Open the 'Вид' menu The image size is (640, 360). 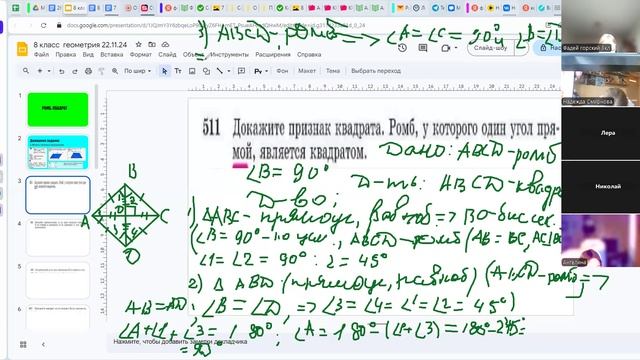point(88,54)
